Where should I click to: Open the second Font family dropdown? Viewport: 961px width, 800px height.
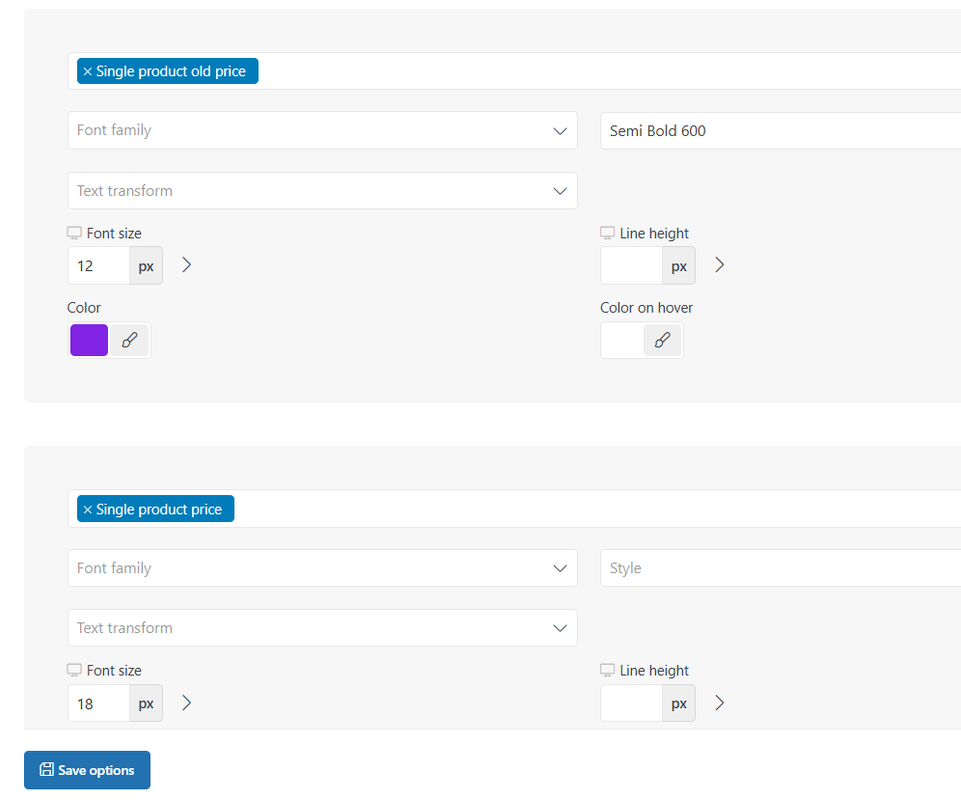click(322, 568)
